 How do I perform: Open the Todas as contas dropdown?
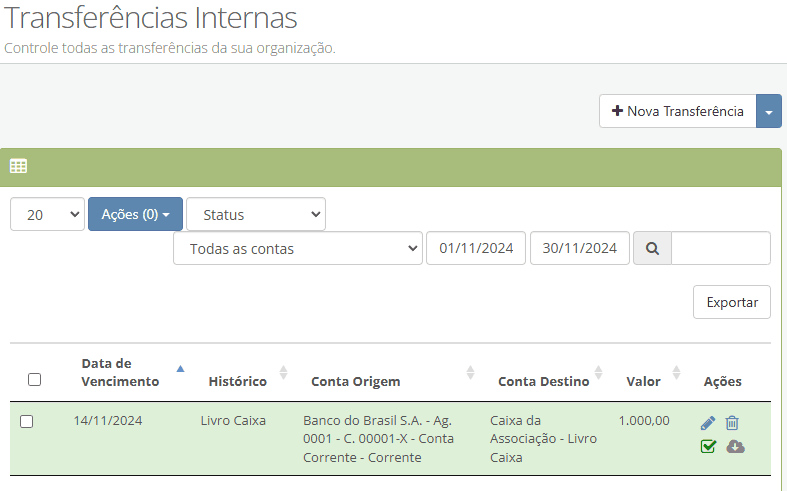pos(298,249)
